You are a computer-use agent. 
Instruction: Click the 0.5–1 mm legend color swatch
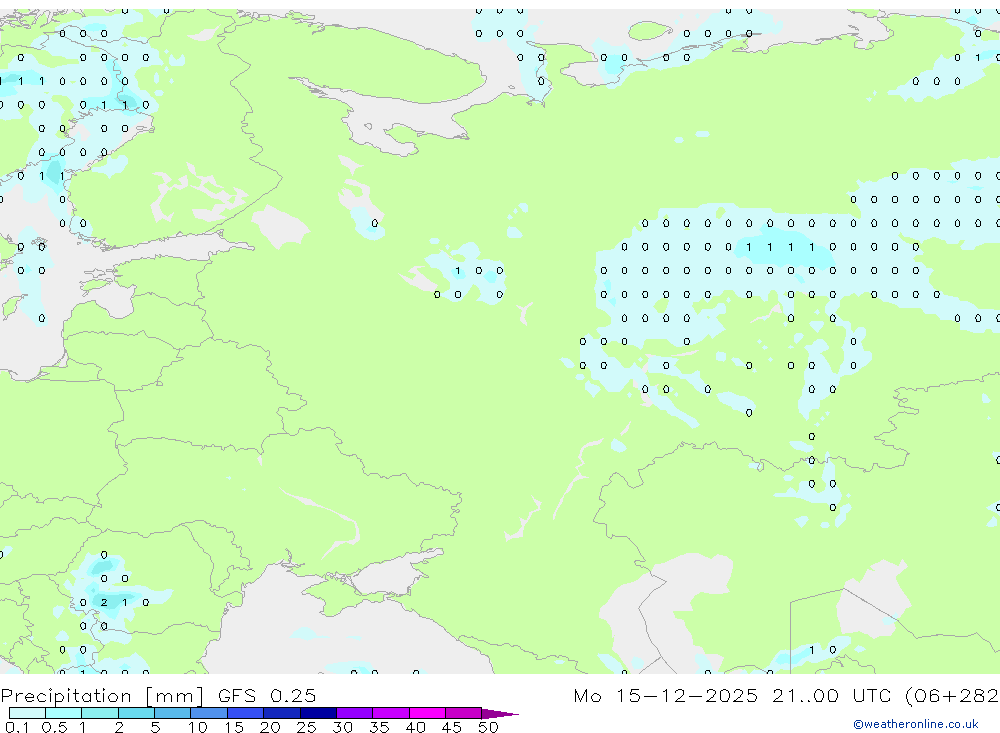tap(64, 713)
